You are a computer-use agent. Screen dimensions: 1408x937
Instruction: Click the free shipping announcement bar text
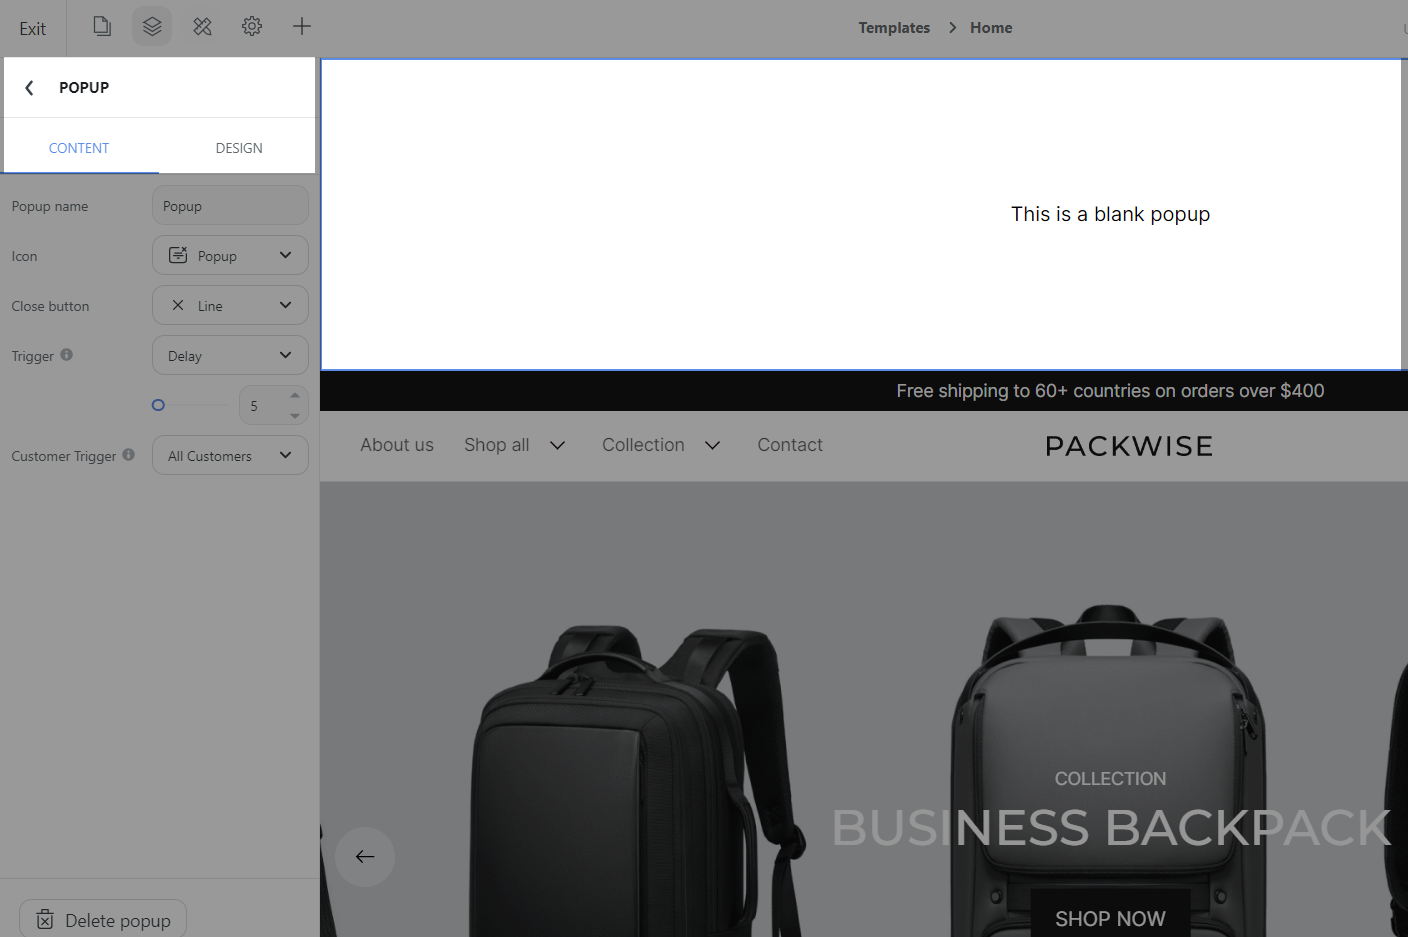(x=1110, y=391)
